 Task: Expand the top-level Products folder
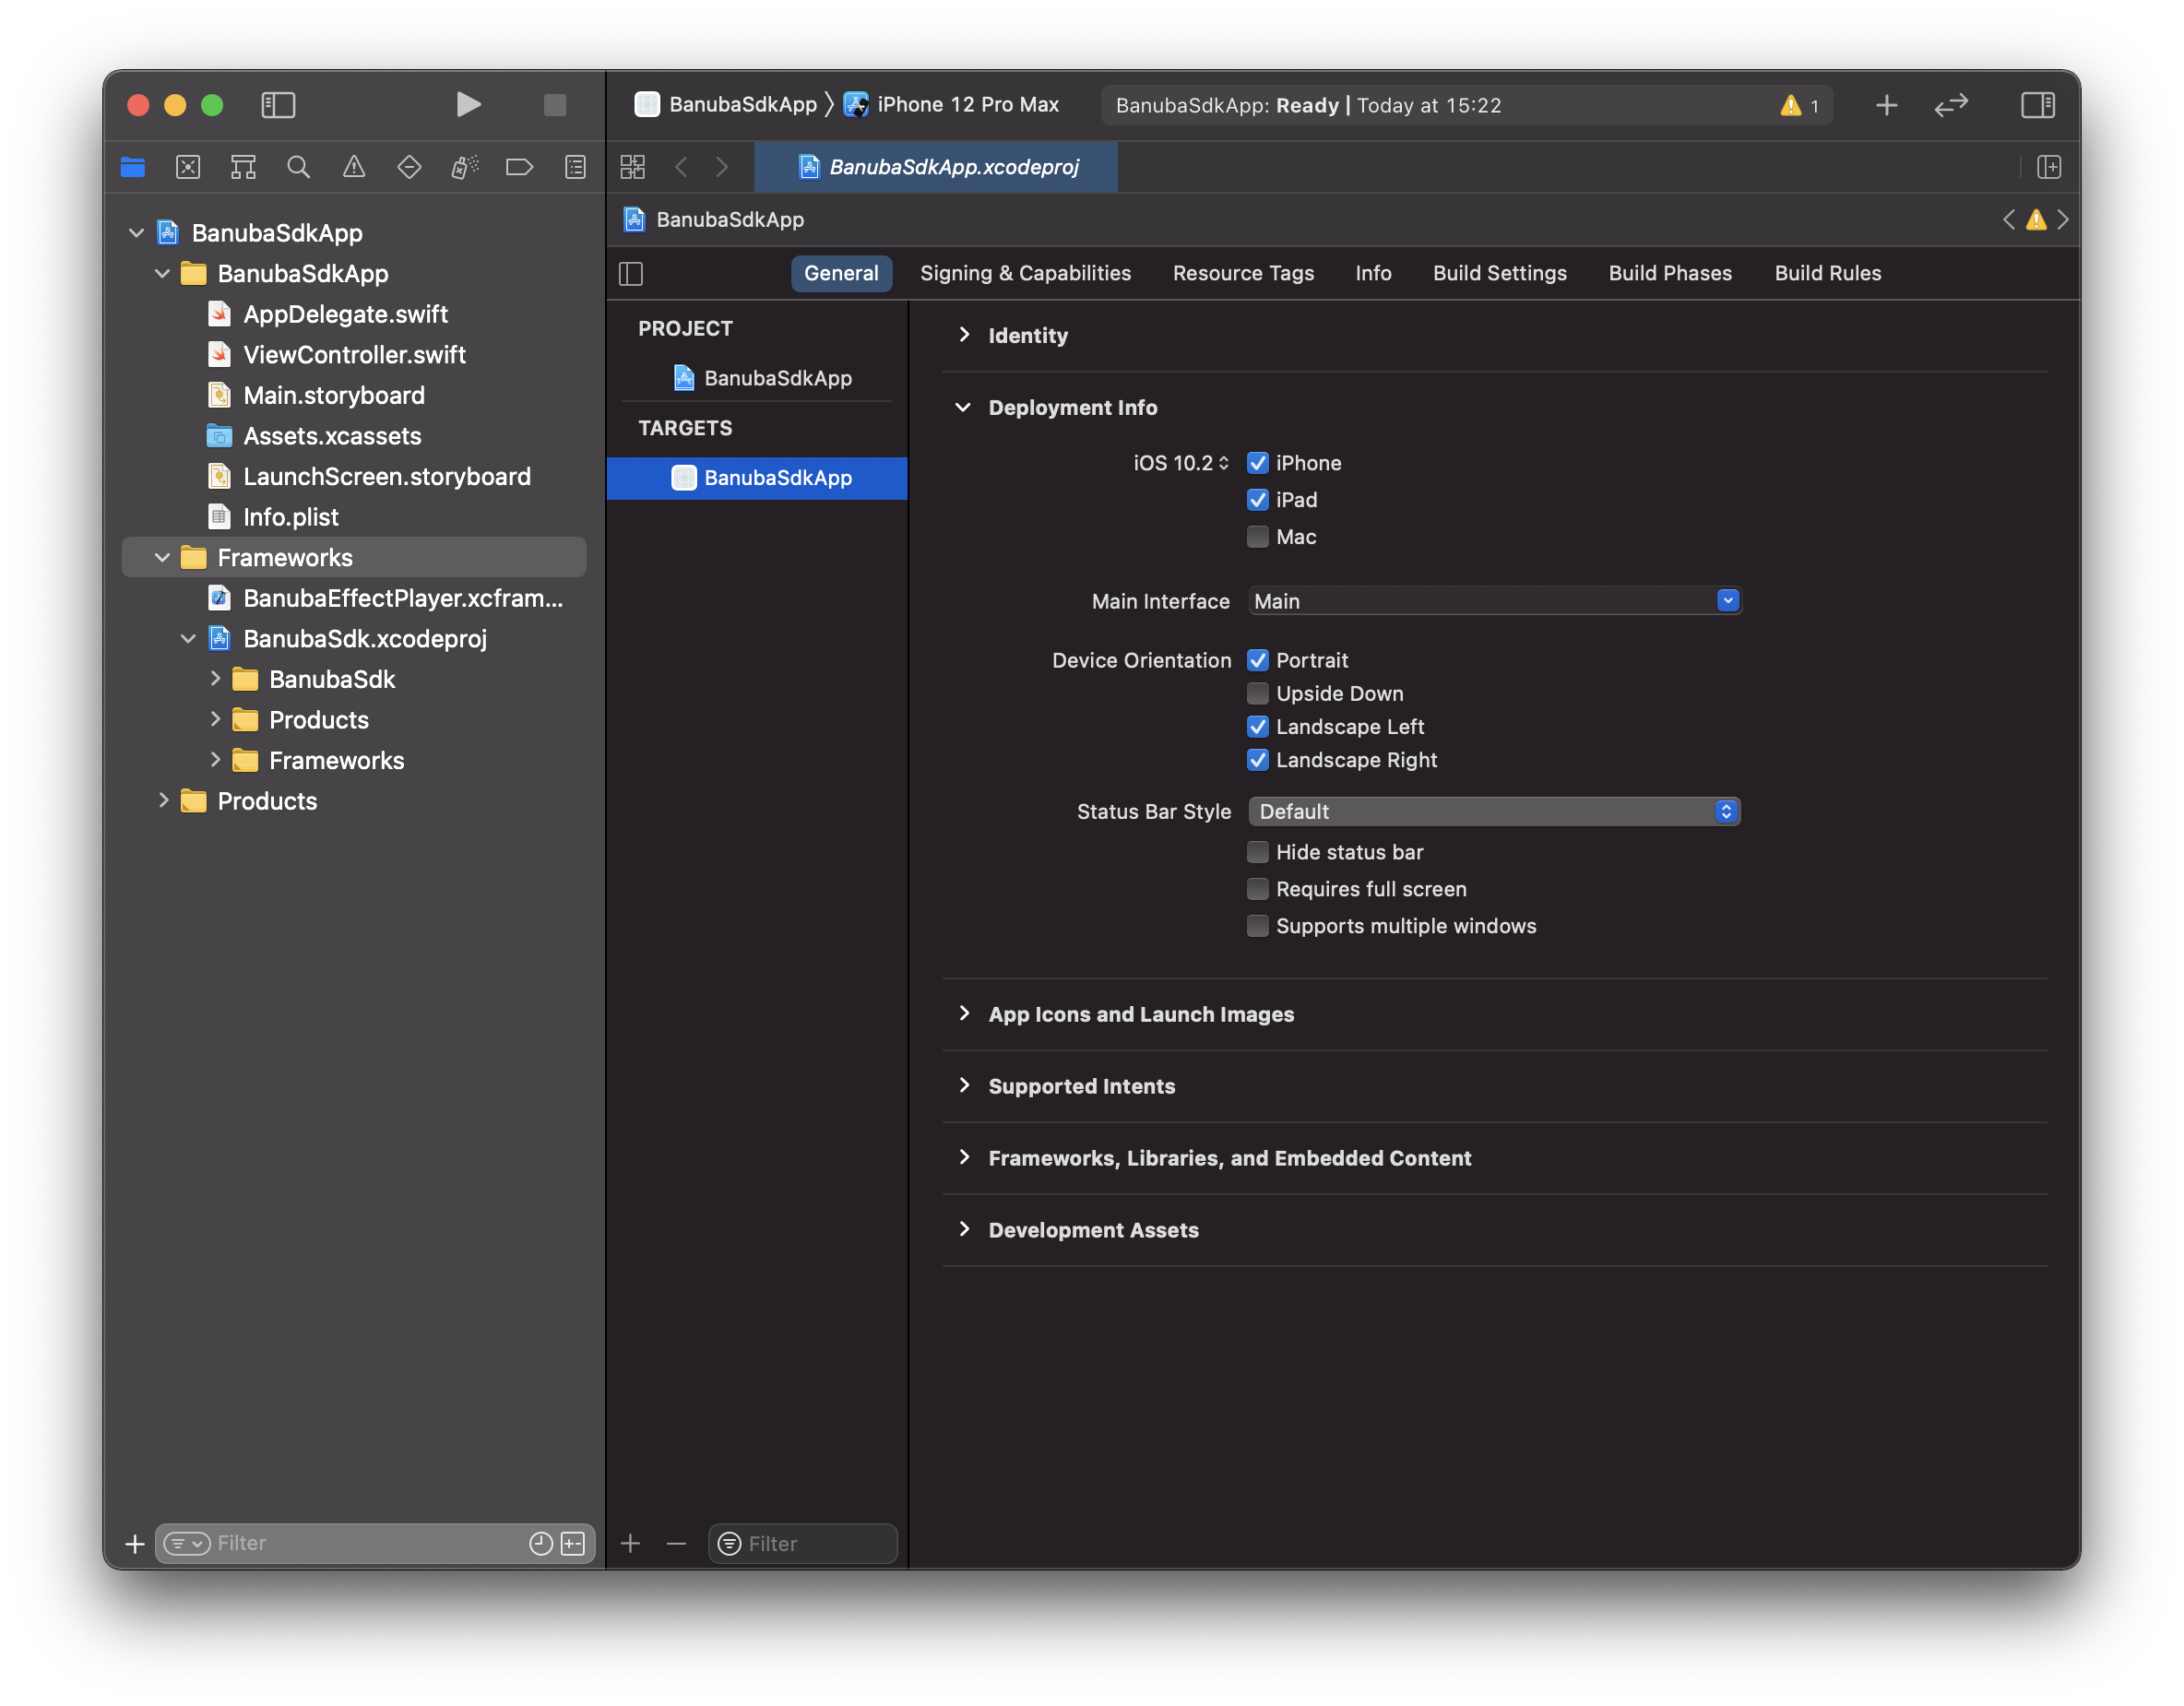(163, 801)
